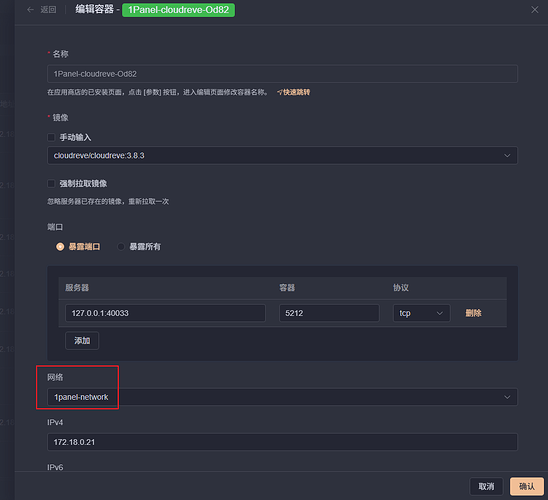
Task: Click the container port field 5212
Action: 329,313
